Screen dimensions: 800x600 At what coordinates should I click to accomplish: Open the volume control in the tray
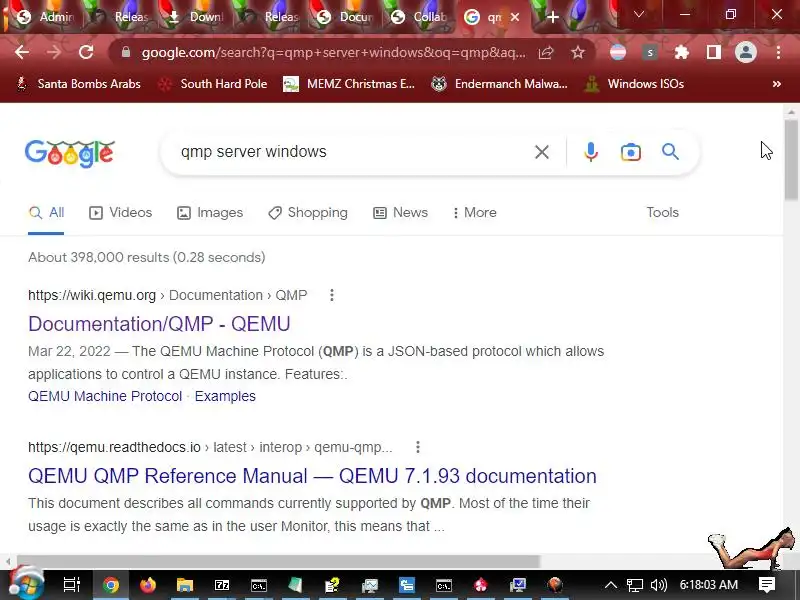click(659, 585)
